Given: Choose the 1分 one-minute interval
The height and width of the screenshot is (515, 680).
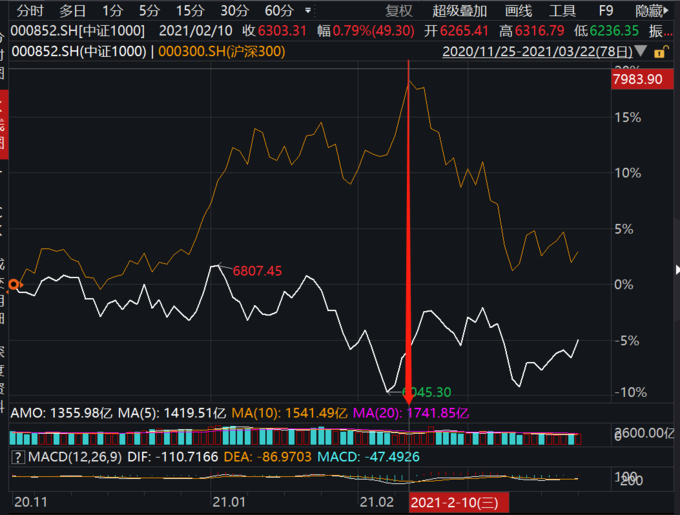Looking at the screenshot, I should tap(113, 11).
